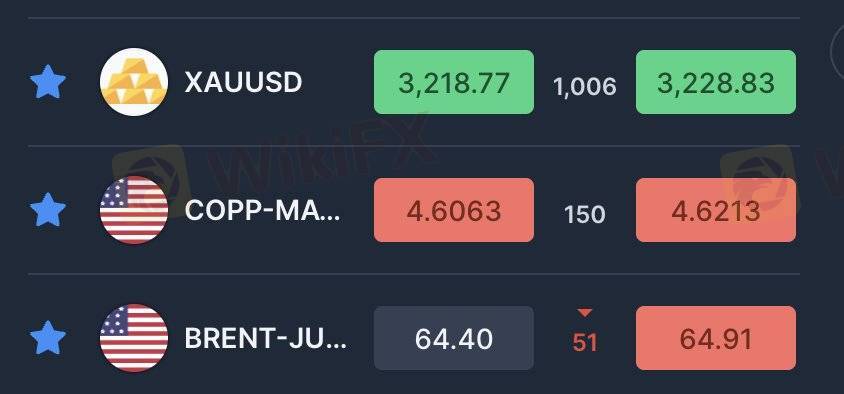Tap the XAUUSD buy price 3,228.83
844x394 pixels.
(716, 82)
